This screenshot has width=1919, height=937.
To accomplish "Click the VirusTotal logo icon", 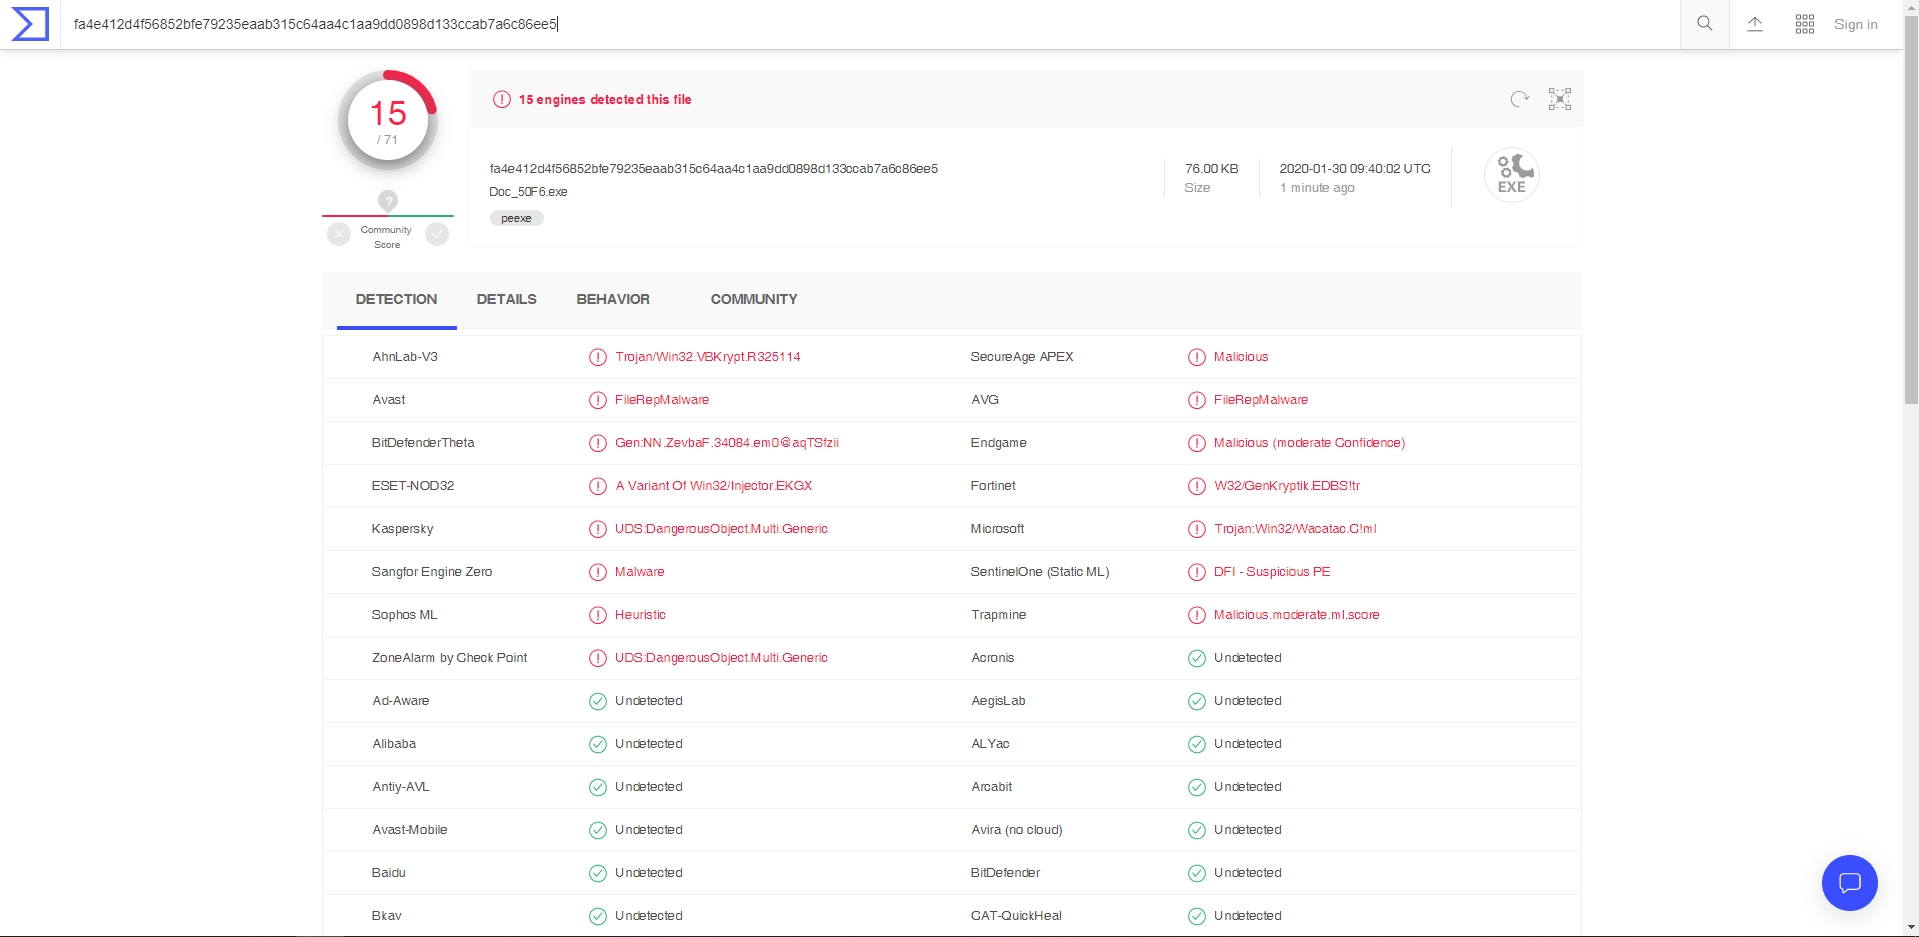I will [x=30, y=24].
